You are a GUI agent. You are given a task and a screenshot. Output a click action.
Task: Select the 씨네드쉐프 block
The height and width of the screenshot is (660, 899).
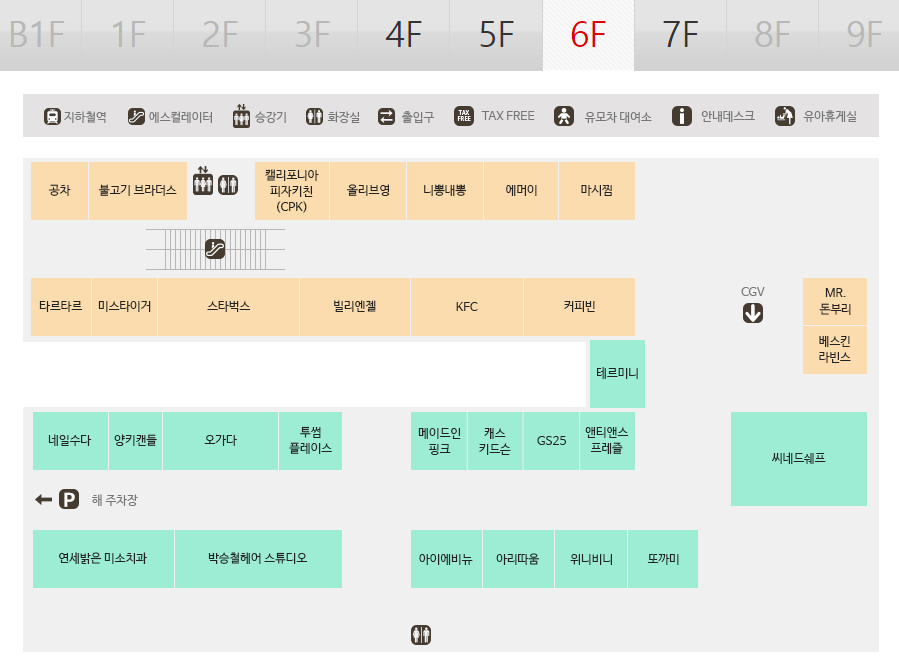pyautogui.click(x=799, y=459)
